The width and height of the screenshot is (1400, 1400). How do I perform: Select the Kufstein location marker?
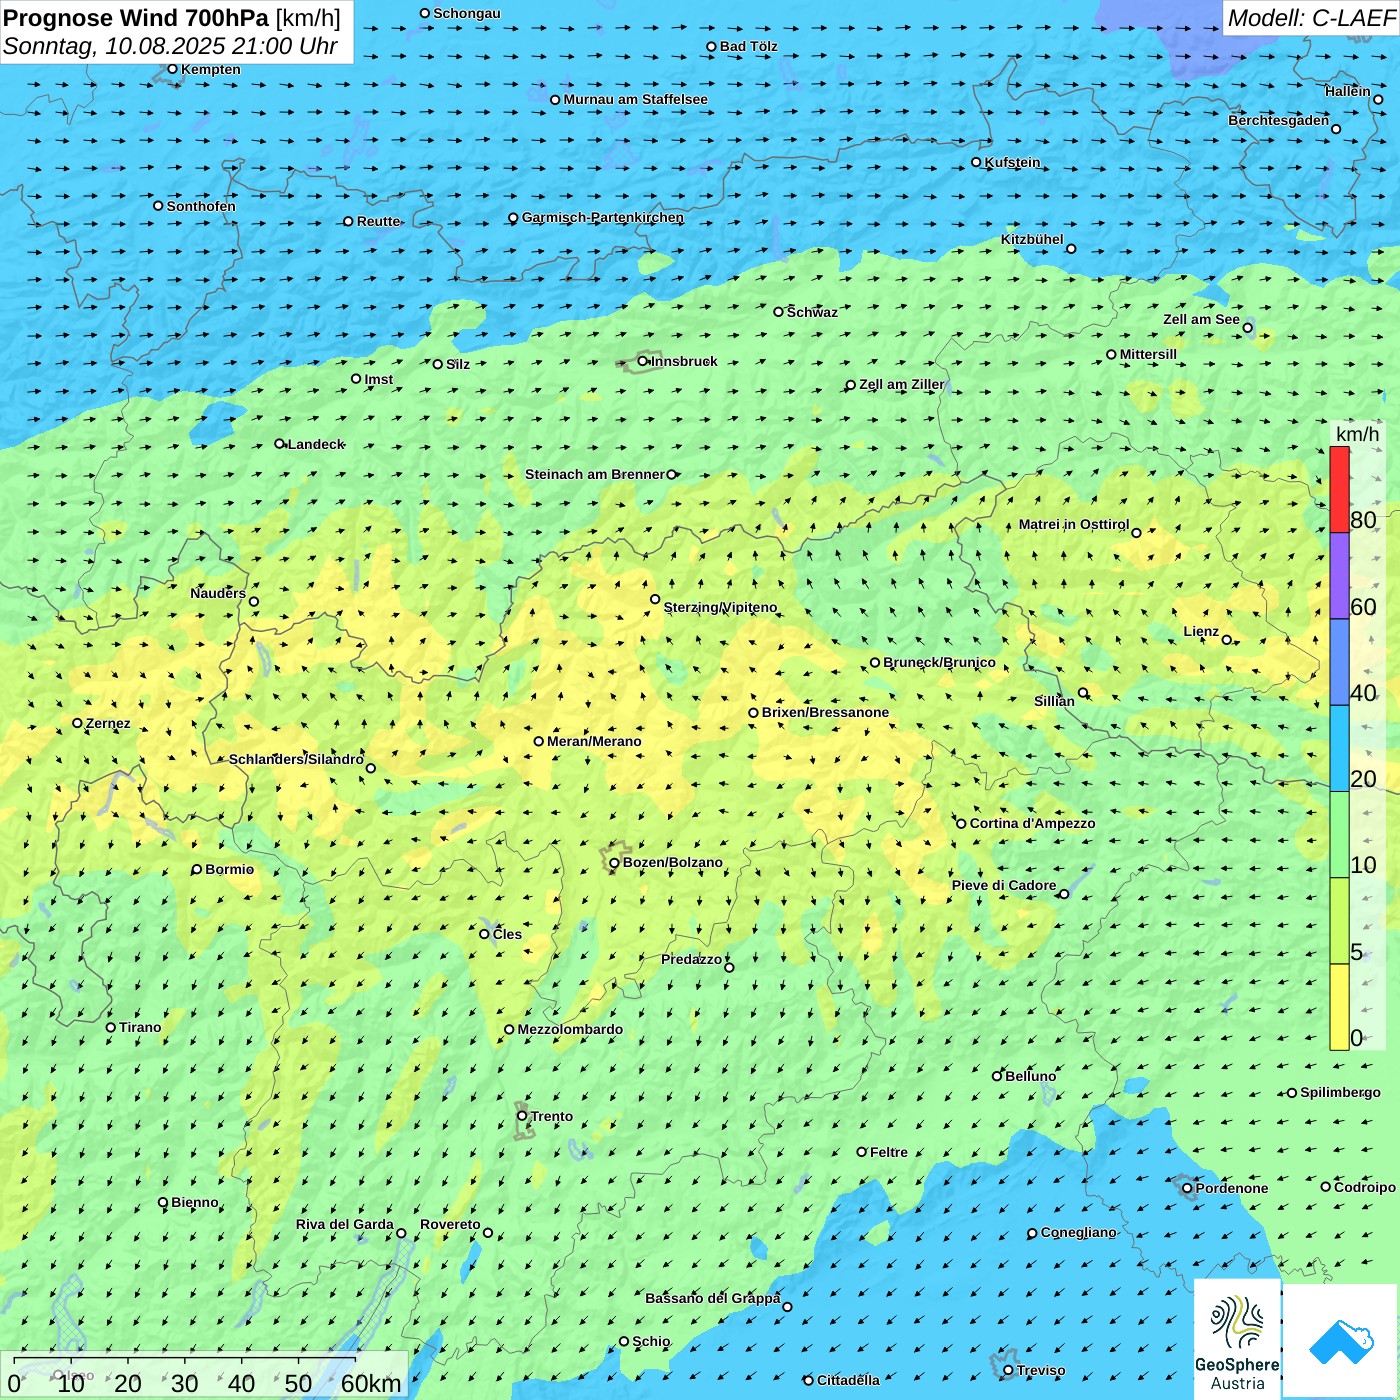pos(976,162)
